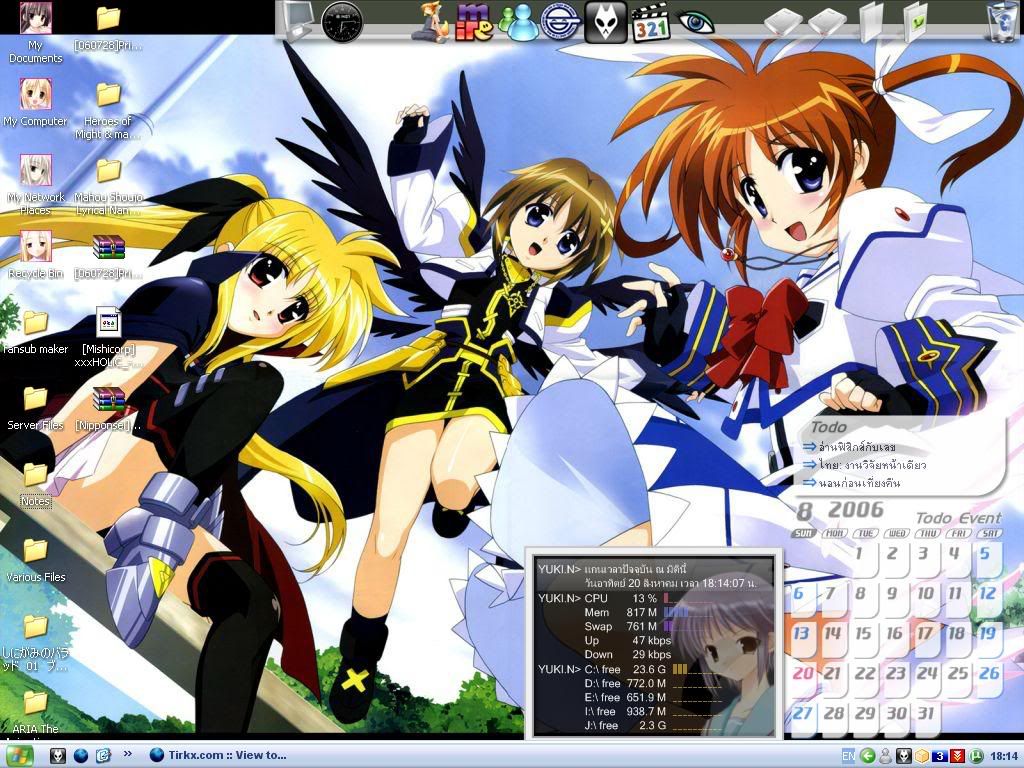
Task: Click the "CPU 13 %" monitor line
Action: 620,598
